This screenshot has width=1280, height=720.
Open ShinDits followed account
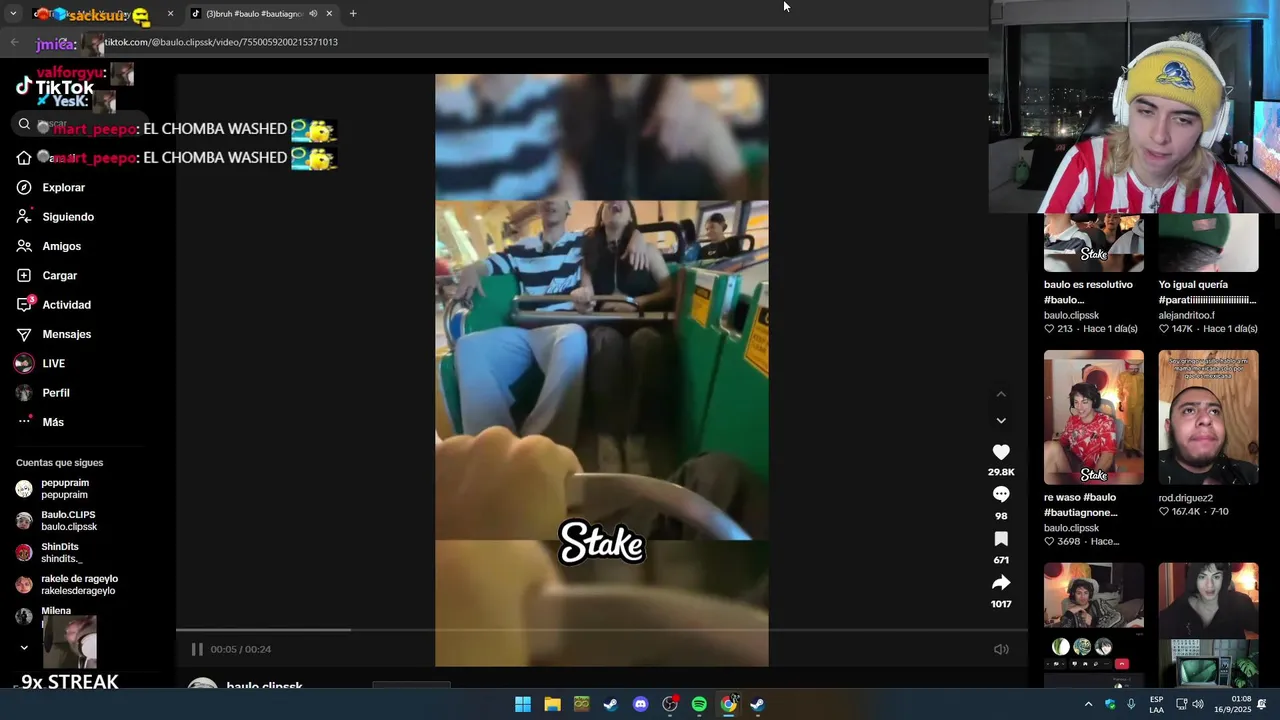tap(60, 553)
